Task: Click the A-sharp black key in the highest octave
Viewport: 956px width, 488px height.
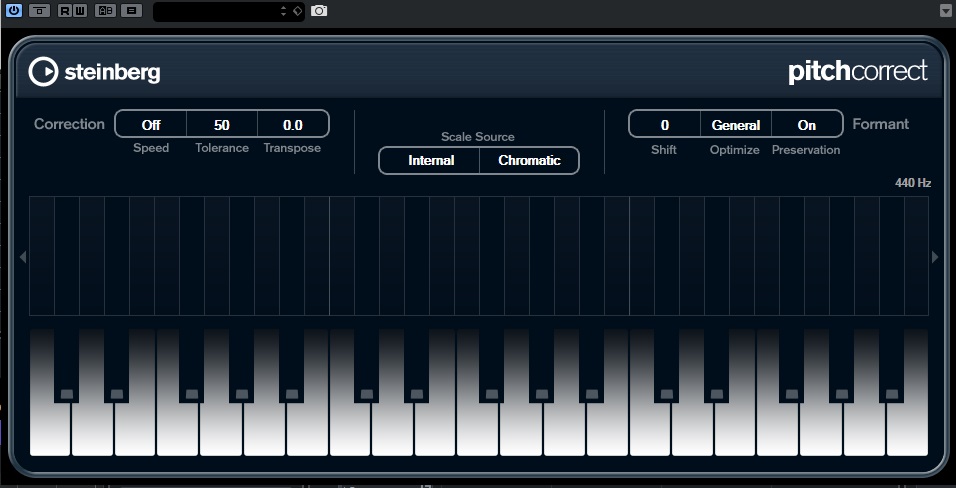Action: point(891,366)
